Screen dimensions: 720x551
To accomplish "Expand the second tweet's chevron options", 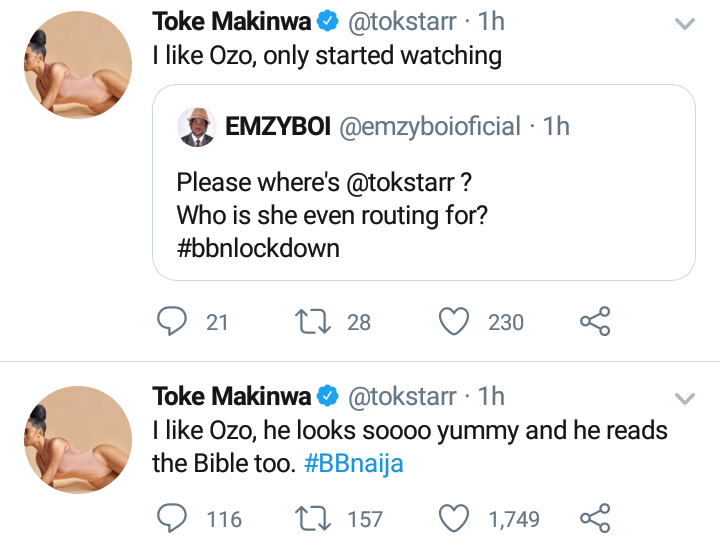I will [685, 398].
